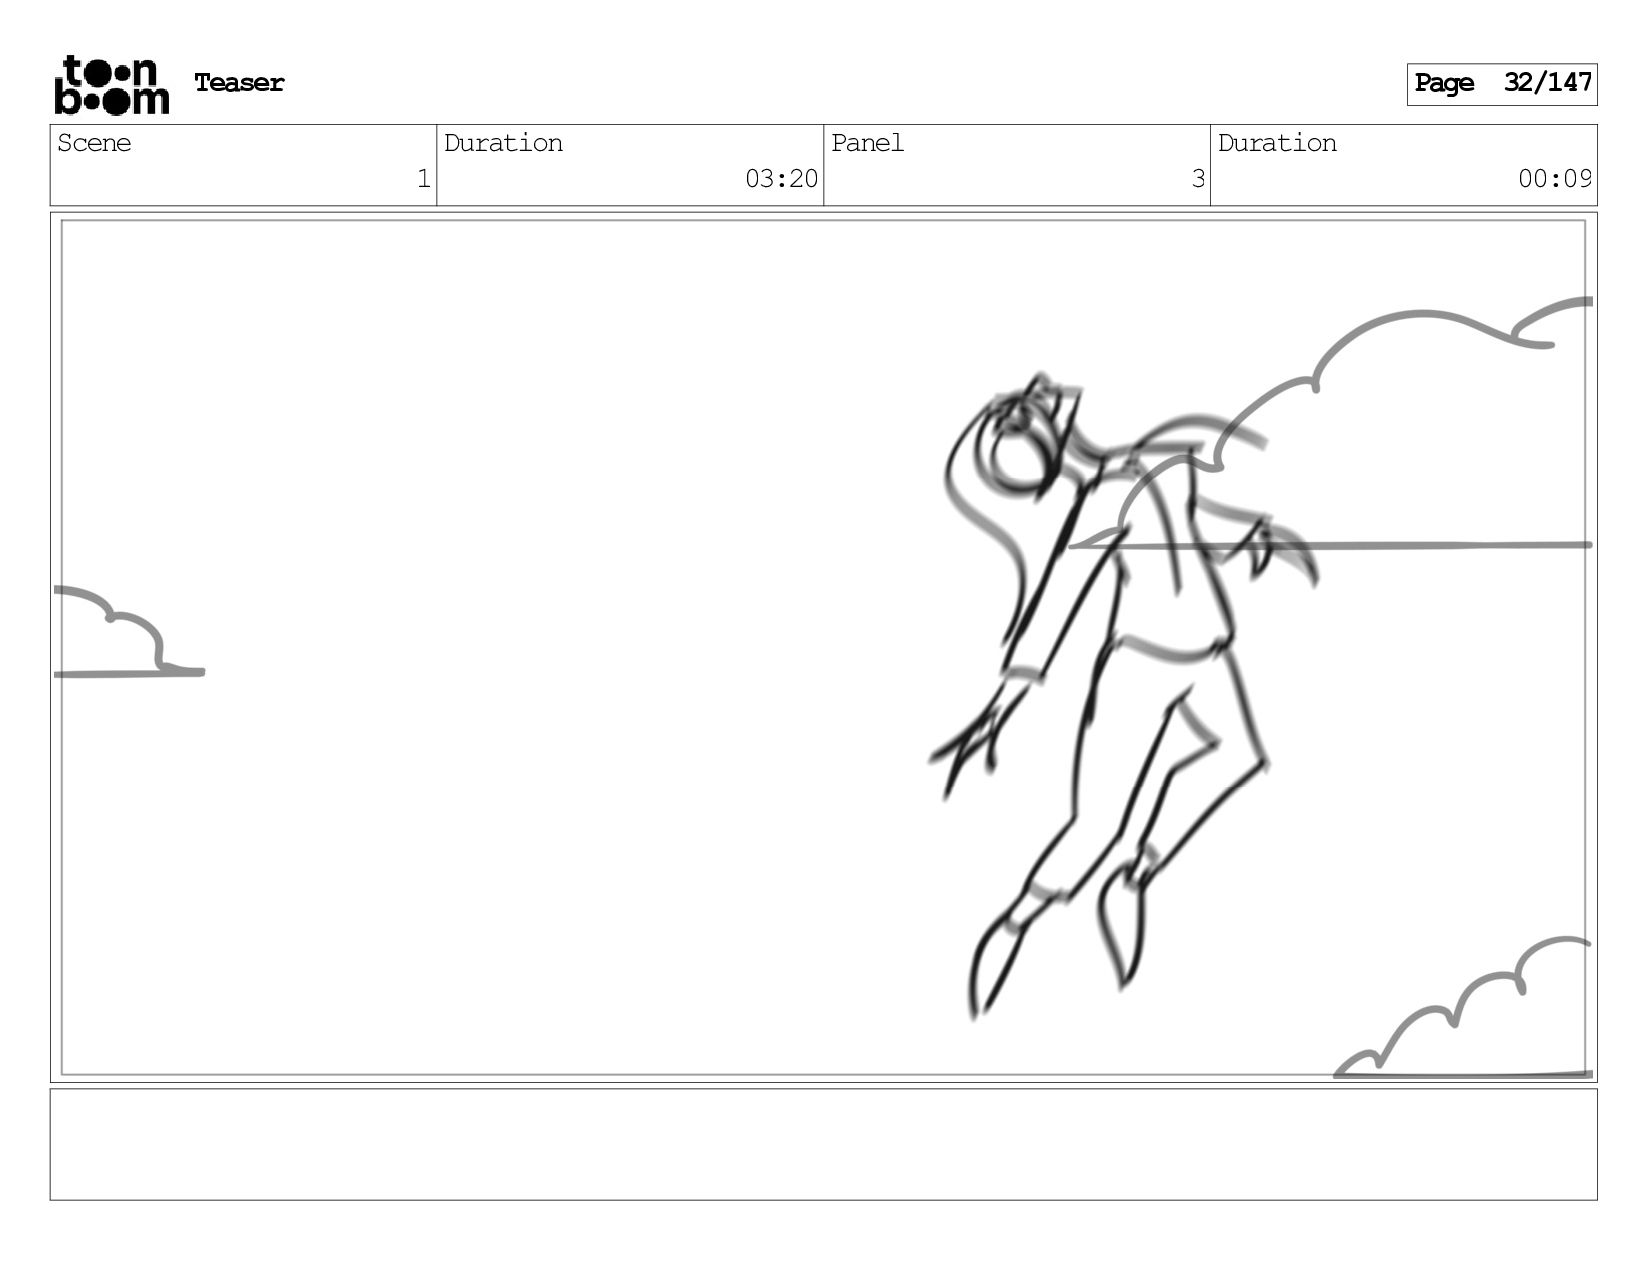Image resolution: width=1650 pixels, height=1275 pixels.
Task: Click panel duration value '00:09'
Action: point(1555,179)
